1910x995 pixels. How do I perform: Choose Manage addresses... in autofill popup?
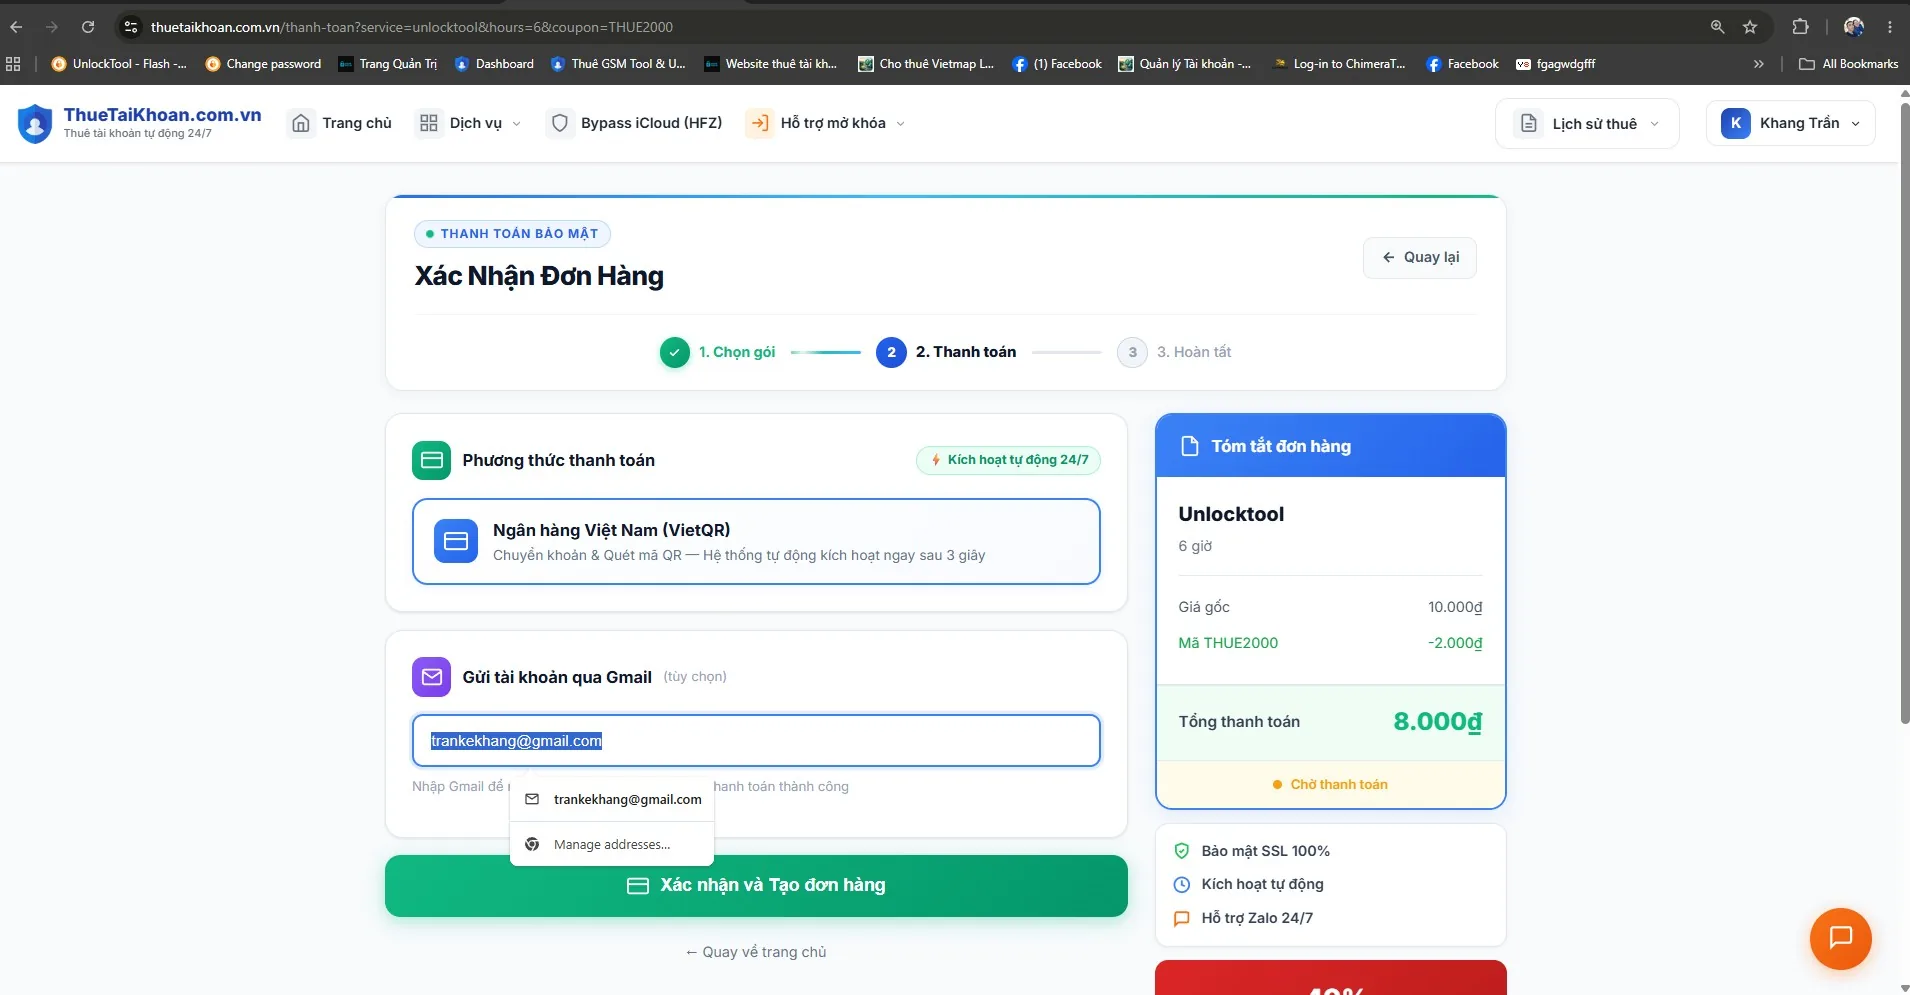[x=612, y=845]
